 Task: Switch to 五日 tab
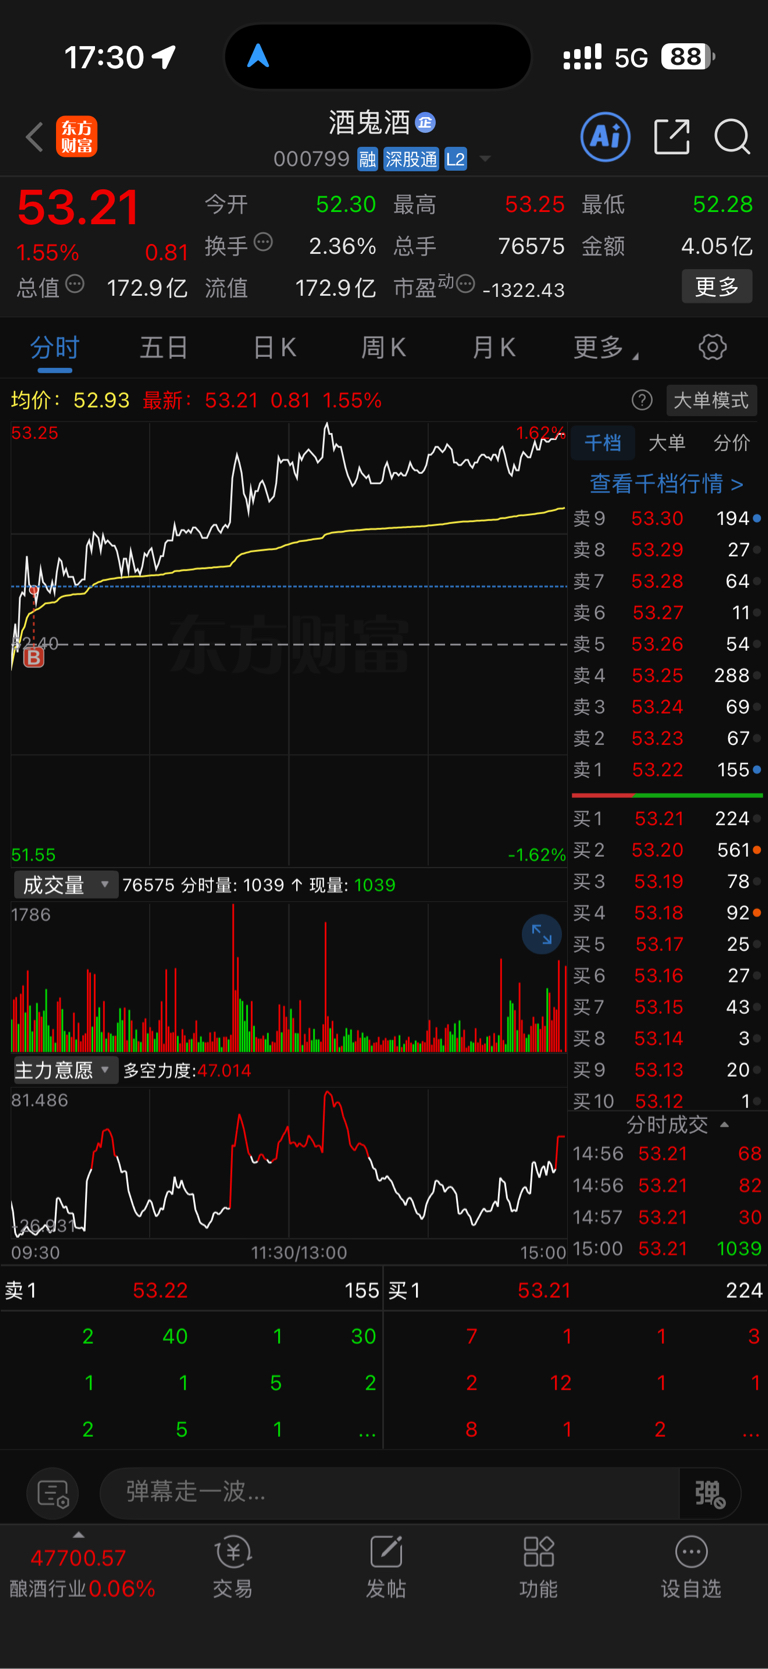pos(164,347)
